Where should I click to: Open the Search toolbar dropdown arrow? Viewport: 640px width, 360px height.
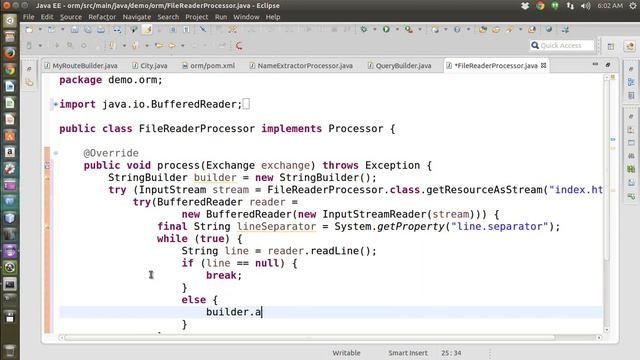(520, 29)
